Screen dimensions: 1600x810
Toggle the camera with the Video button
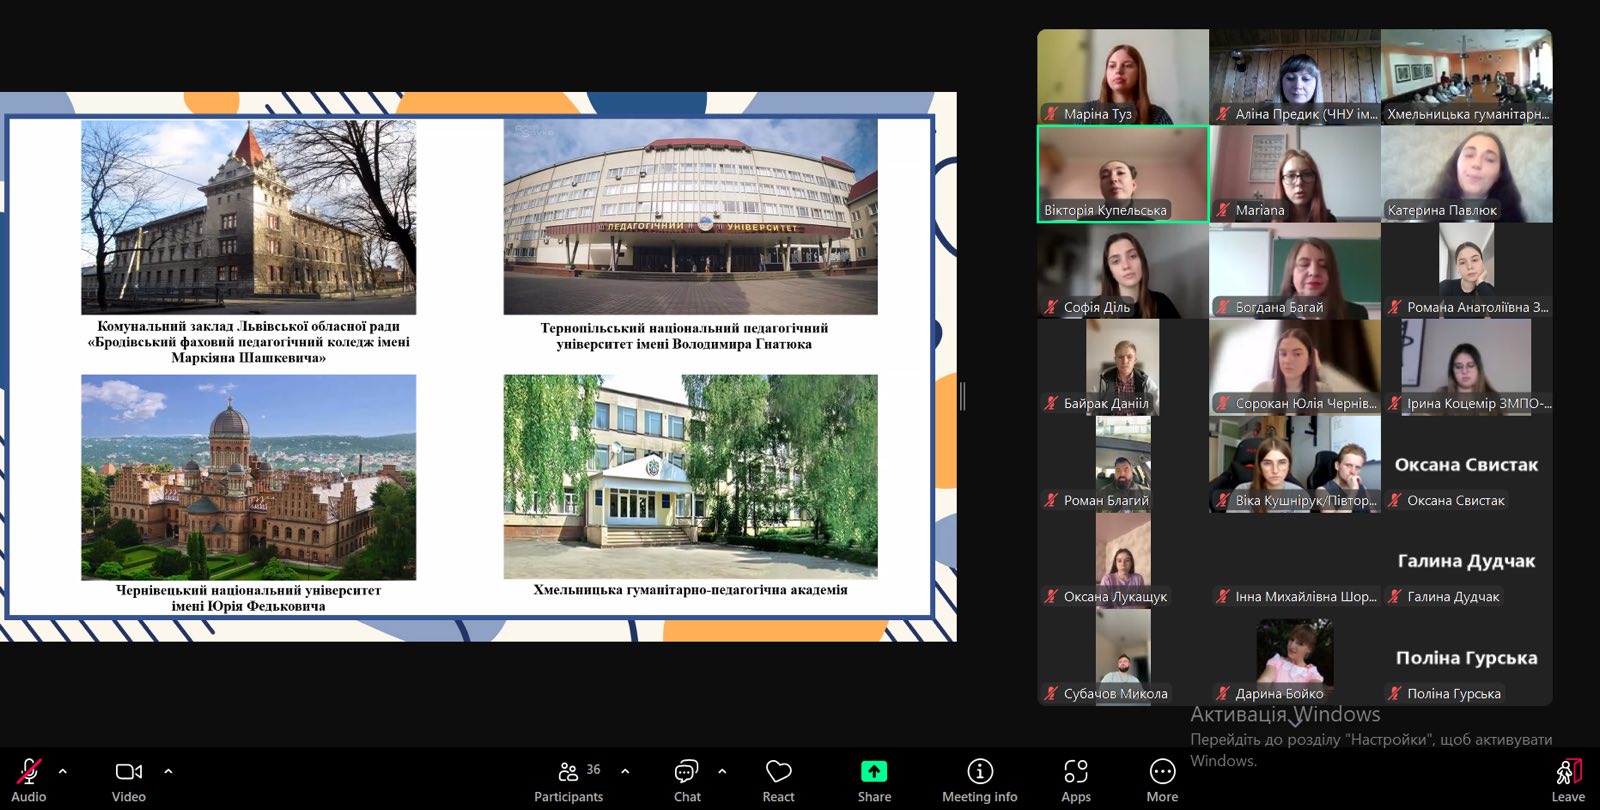point(129,779)
